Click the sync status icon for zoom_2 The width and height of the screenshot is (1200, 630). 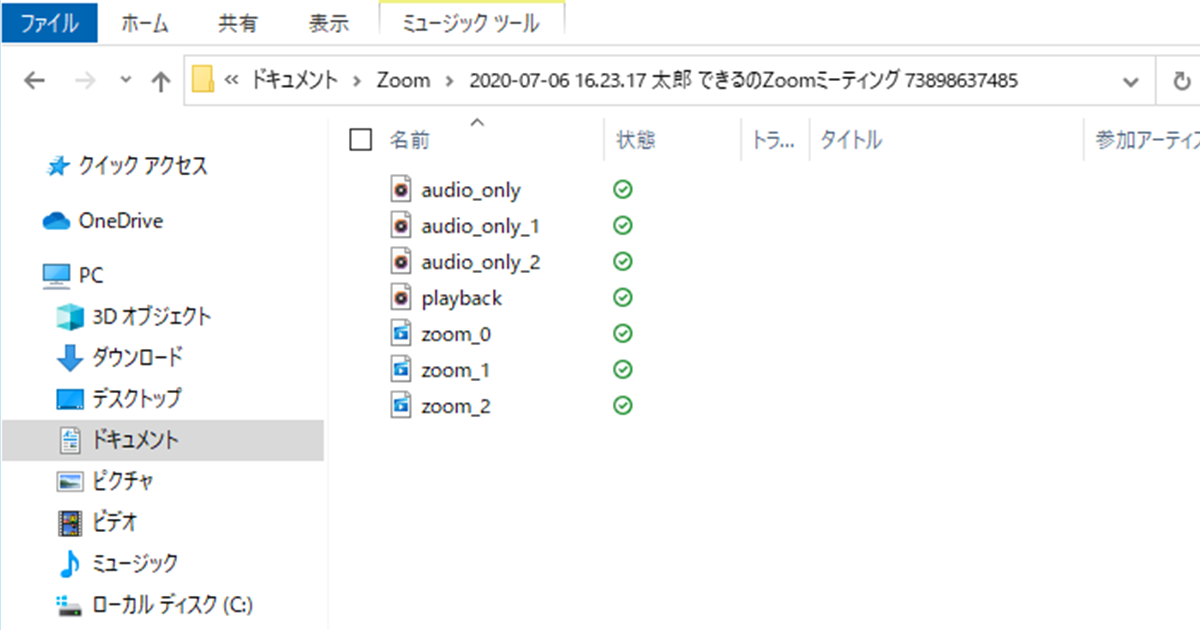[x=623, y=406]
